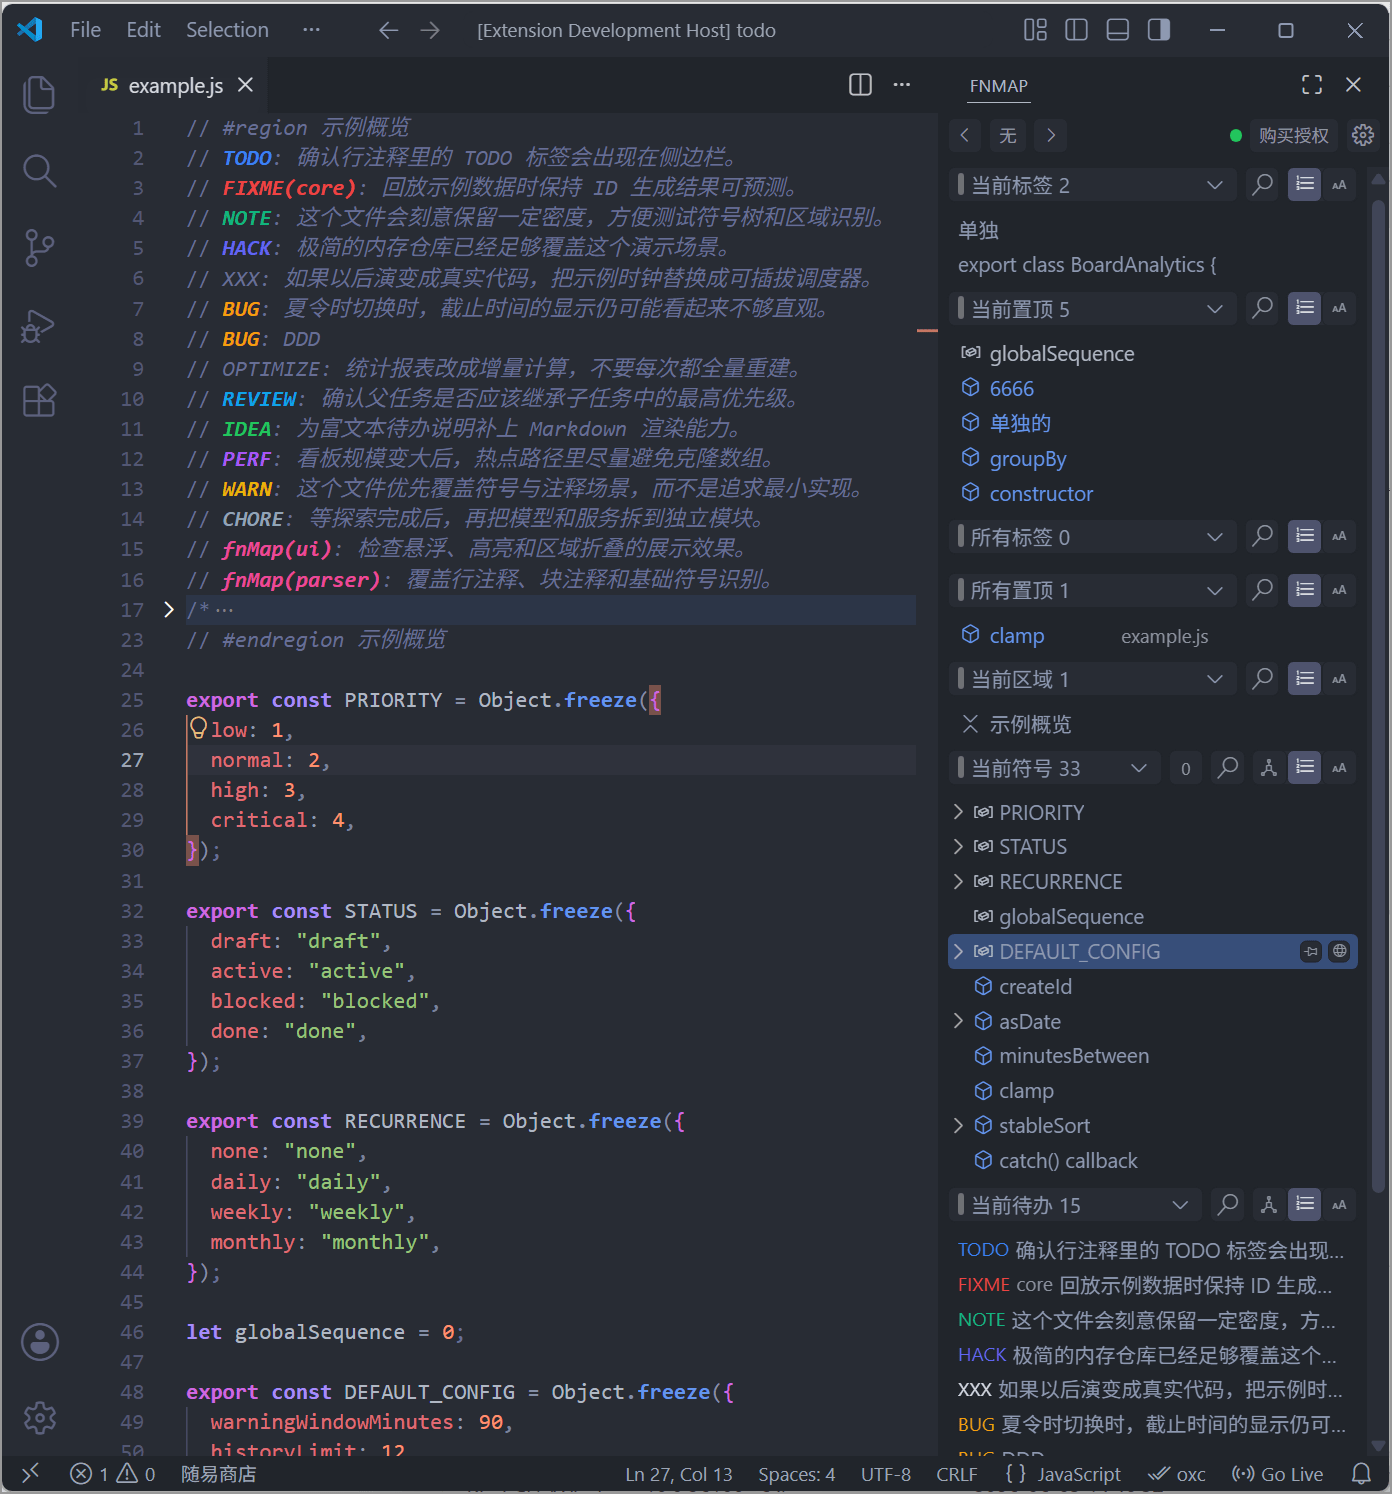
Task: Open remote window indicator in status bar
Action: tap(31, 1473)
